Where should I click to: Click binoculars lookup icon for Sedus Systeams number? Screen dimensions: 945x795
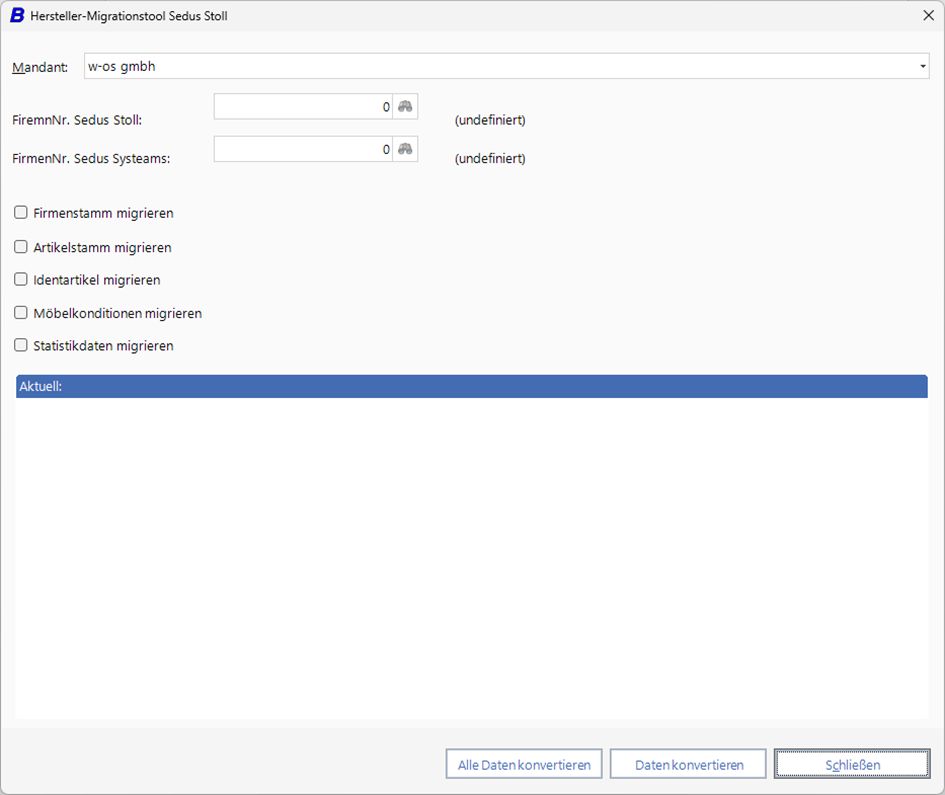coord(405,149)
